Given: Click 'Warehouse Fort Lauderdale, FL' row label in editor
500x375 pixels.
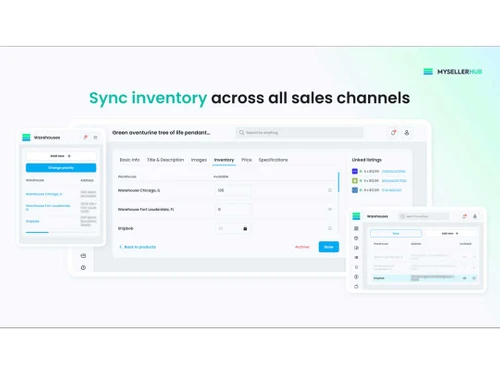Looking at the screenshot, I should coord(146,209).
